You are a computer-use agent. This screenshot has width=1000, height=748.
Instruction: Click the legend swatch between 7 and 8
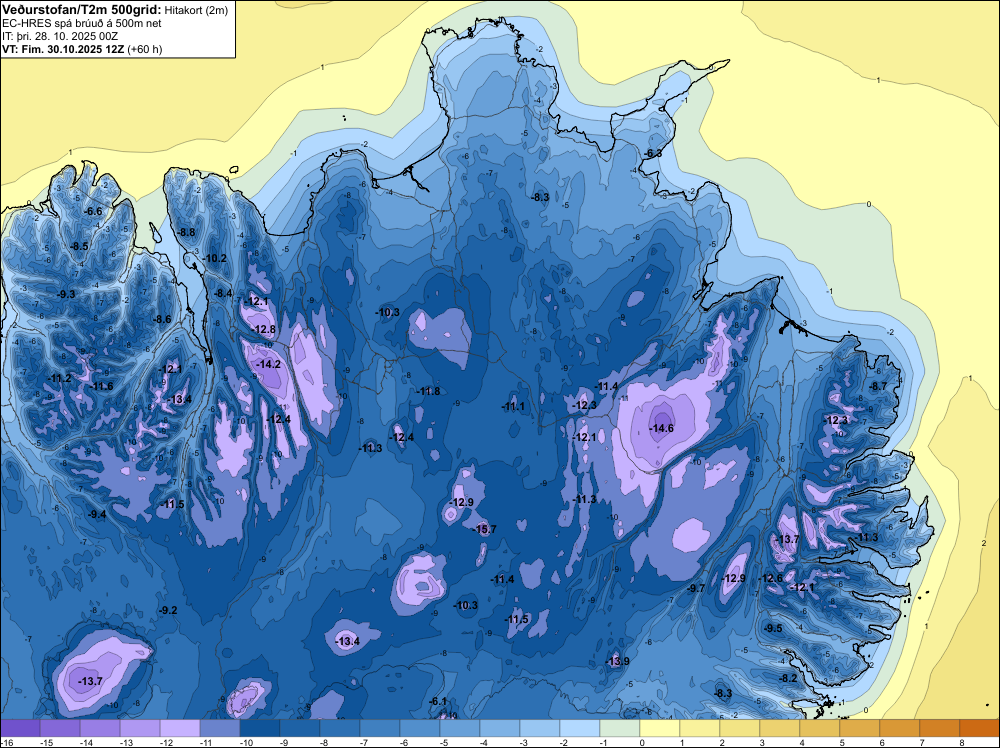pos(940,728)
